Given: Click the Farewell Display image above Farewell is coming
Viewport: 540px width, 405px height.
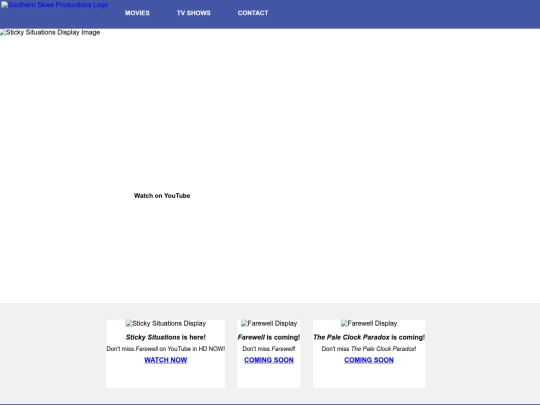Looking at the screenshot, I should tap(269, 323).
